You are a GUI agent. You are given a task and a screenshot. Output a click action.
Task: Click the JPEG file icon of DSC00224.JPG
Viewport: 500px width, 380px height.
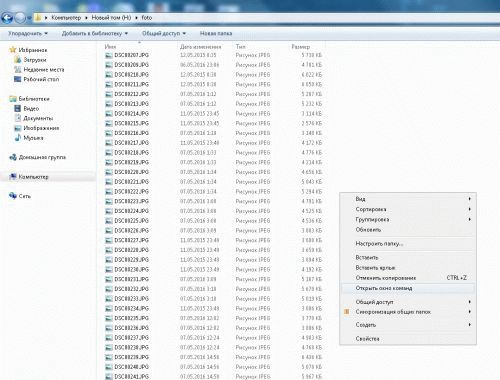109,211
